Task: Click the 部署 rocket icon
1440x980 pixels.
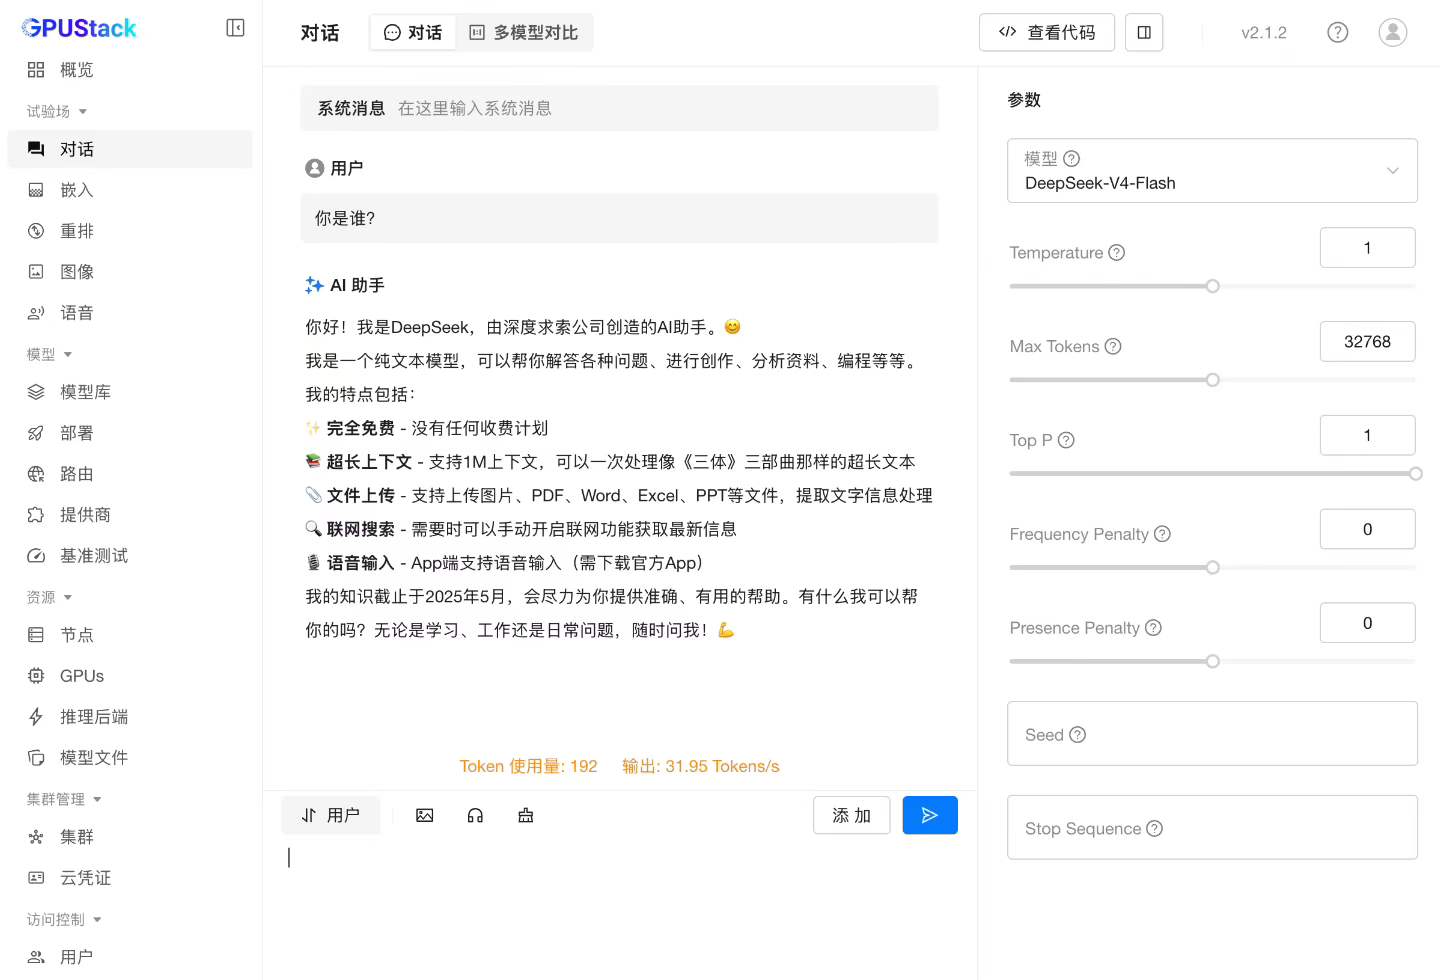Action: 36,433
